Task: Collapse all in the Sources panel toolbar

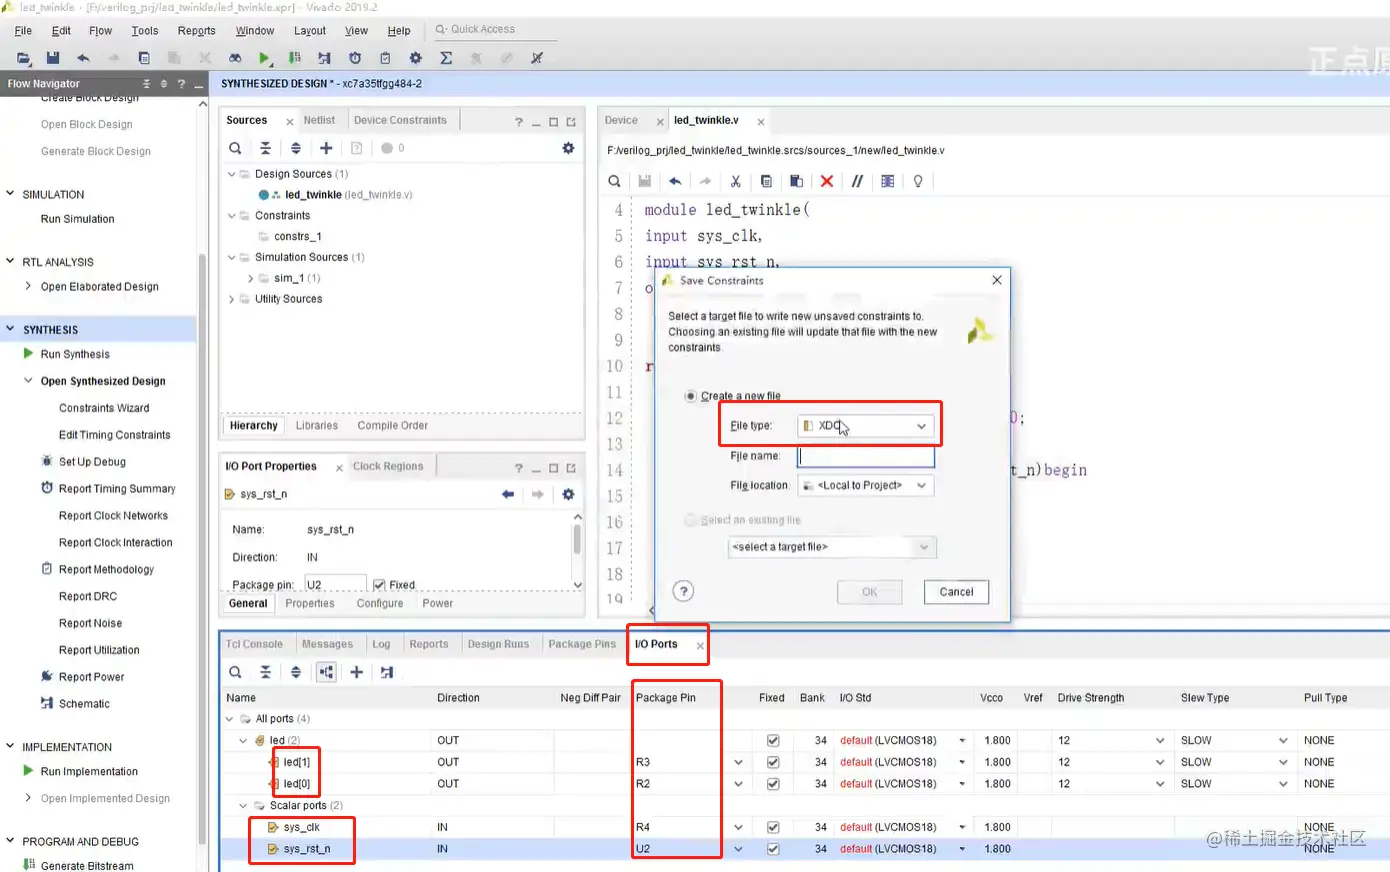Action: [x=265, y=148]
